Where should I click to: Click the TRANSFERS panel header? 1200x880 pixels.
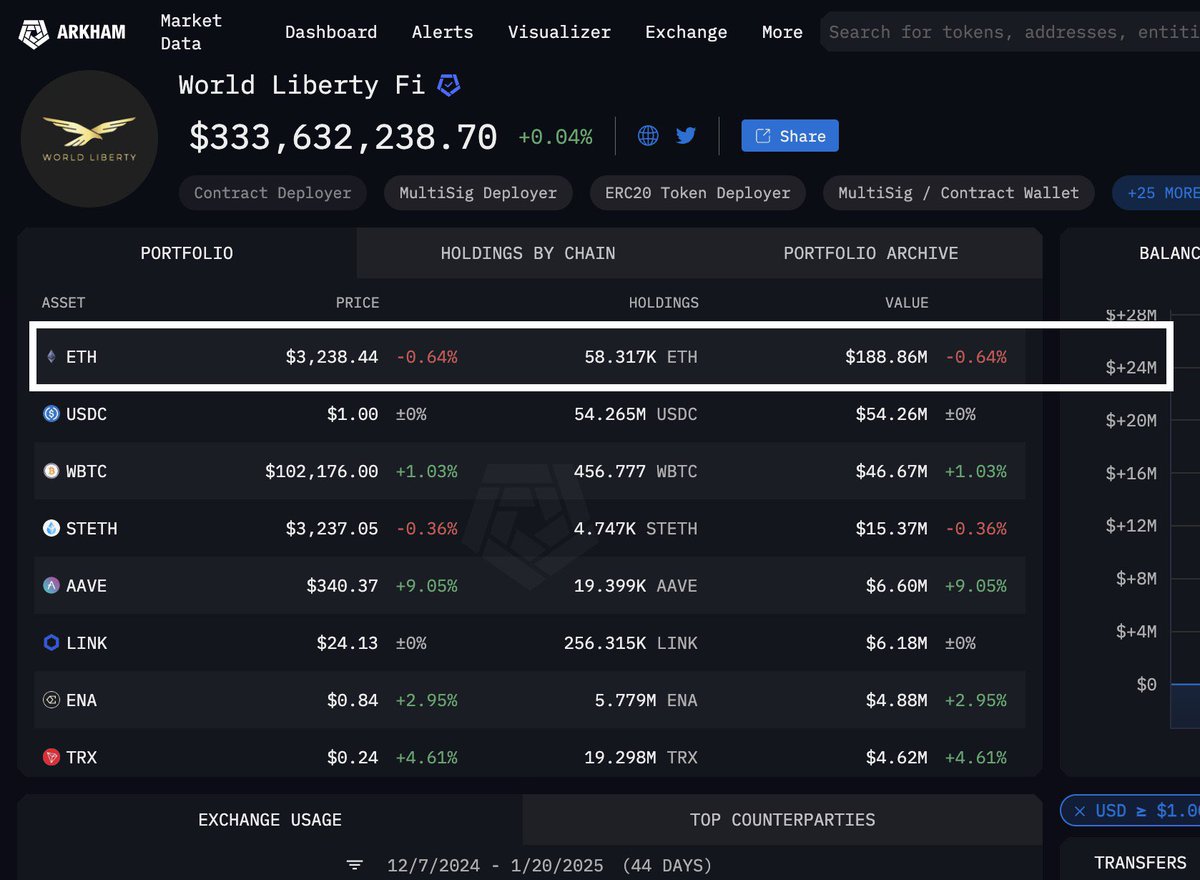1139,862
